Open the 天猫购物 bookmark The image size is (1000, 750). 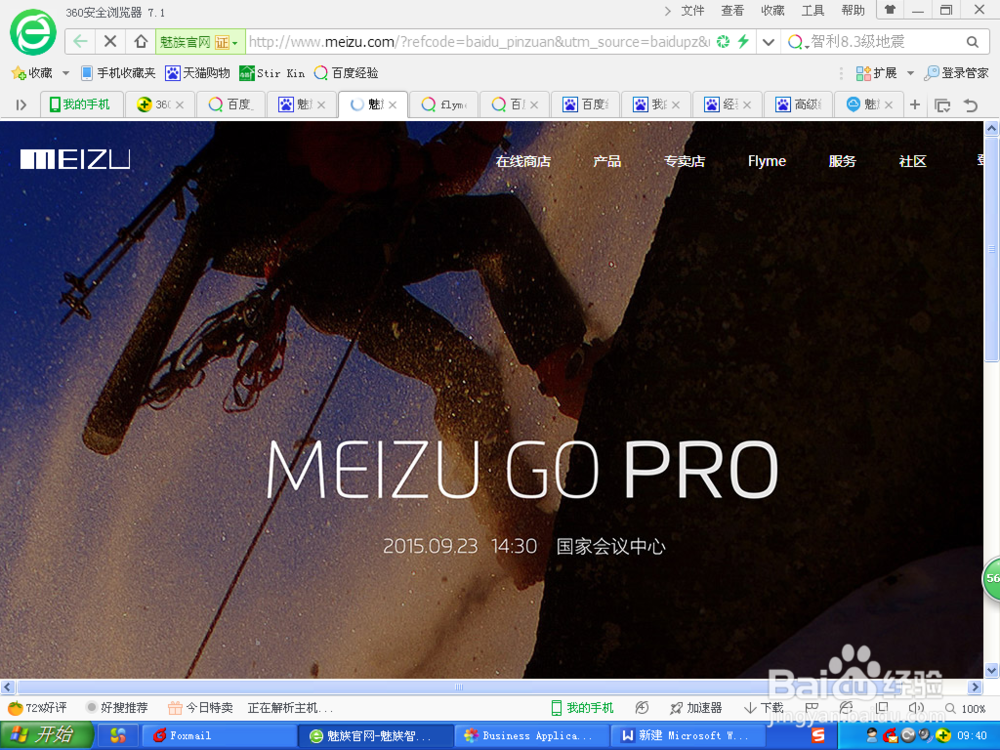point(198,73)
